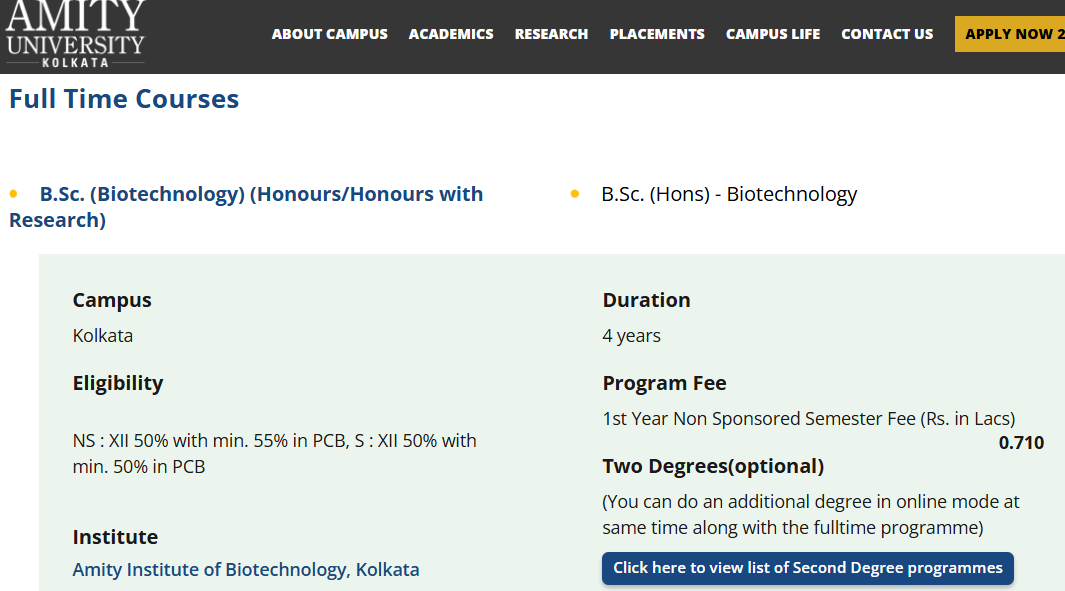Click the Eligibility heading

point(118,383)
